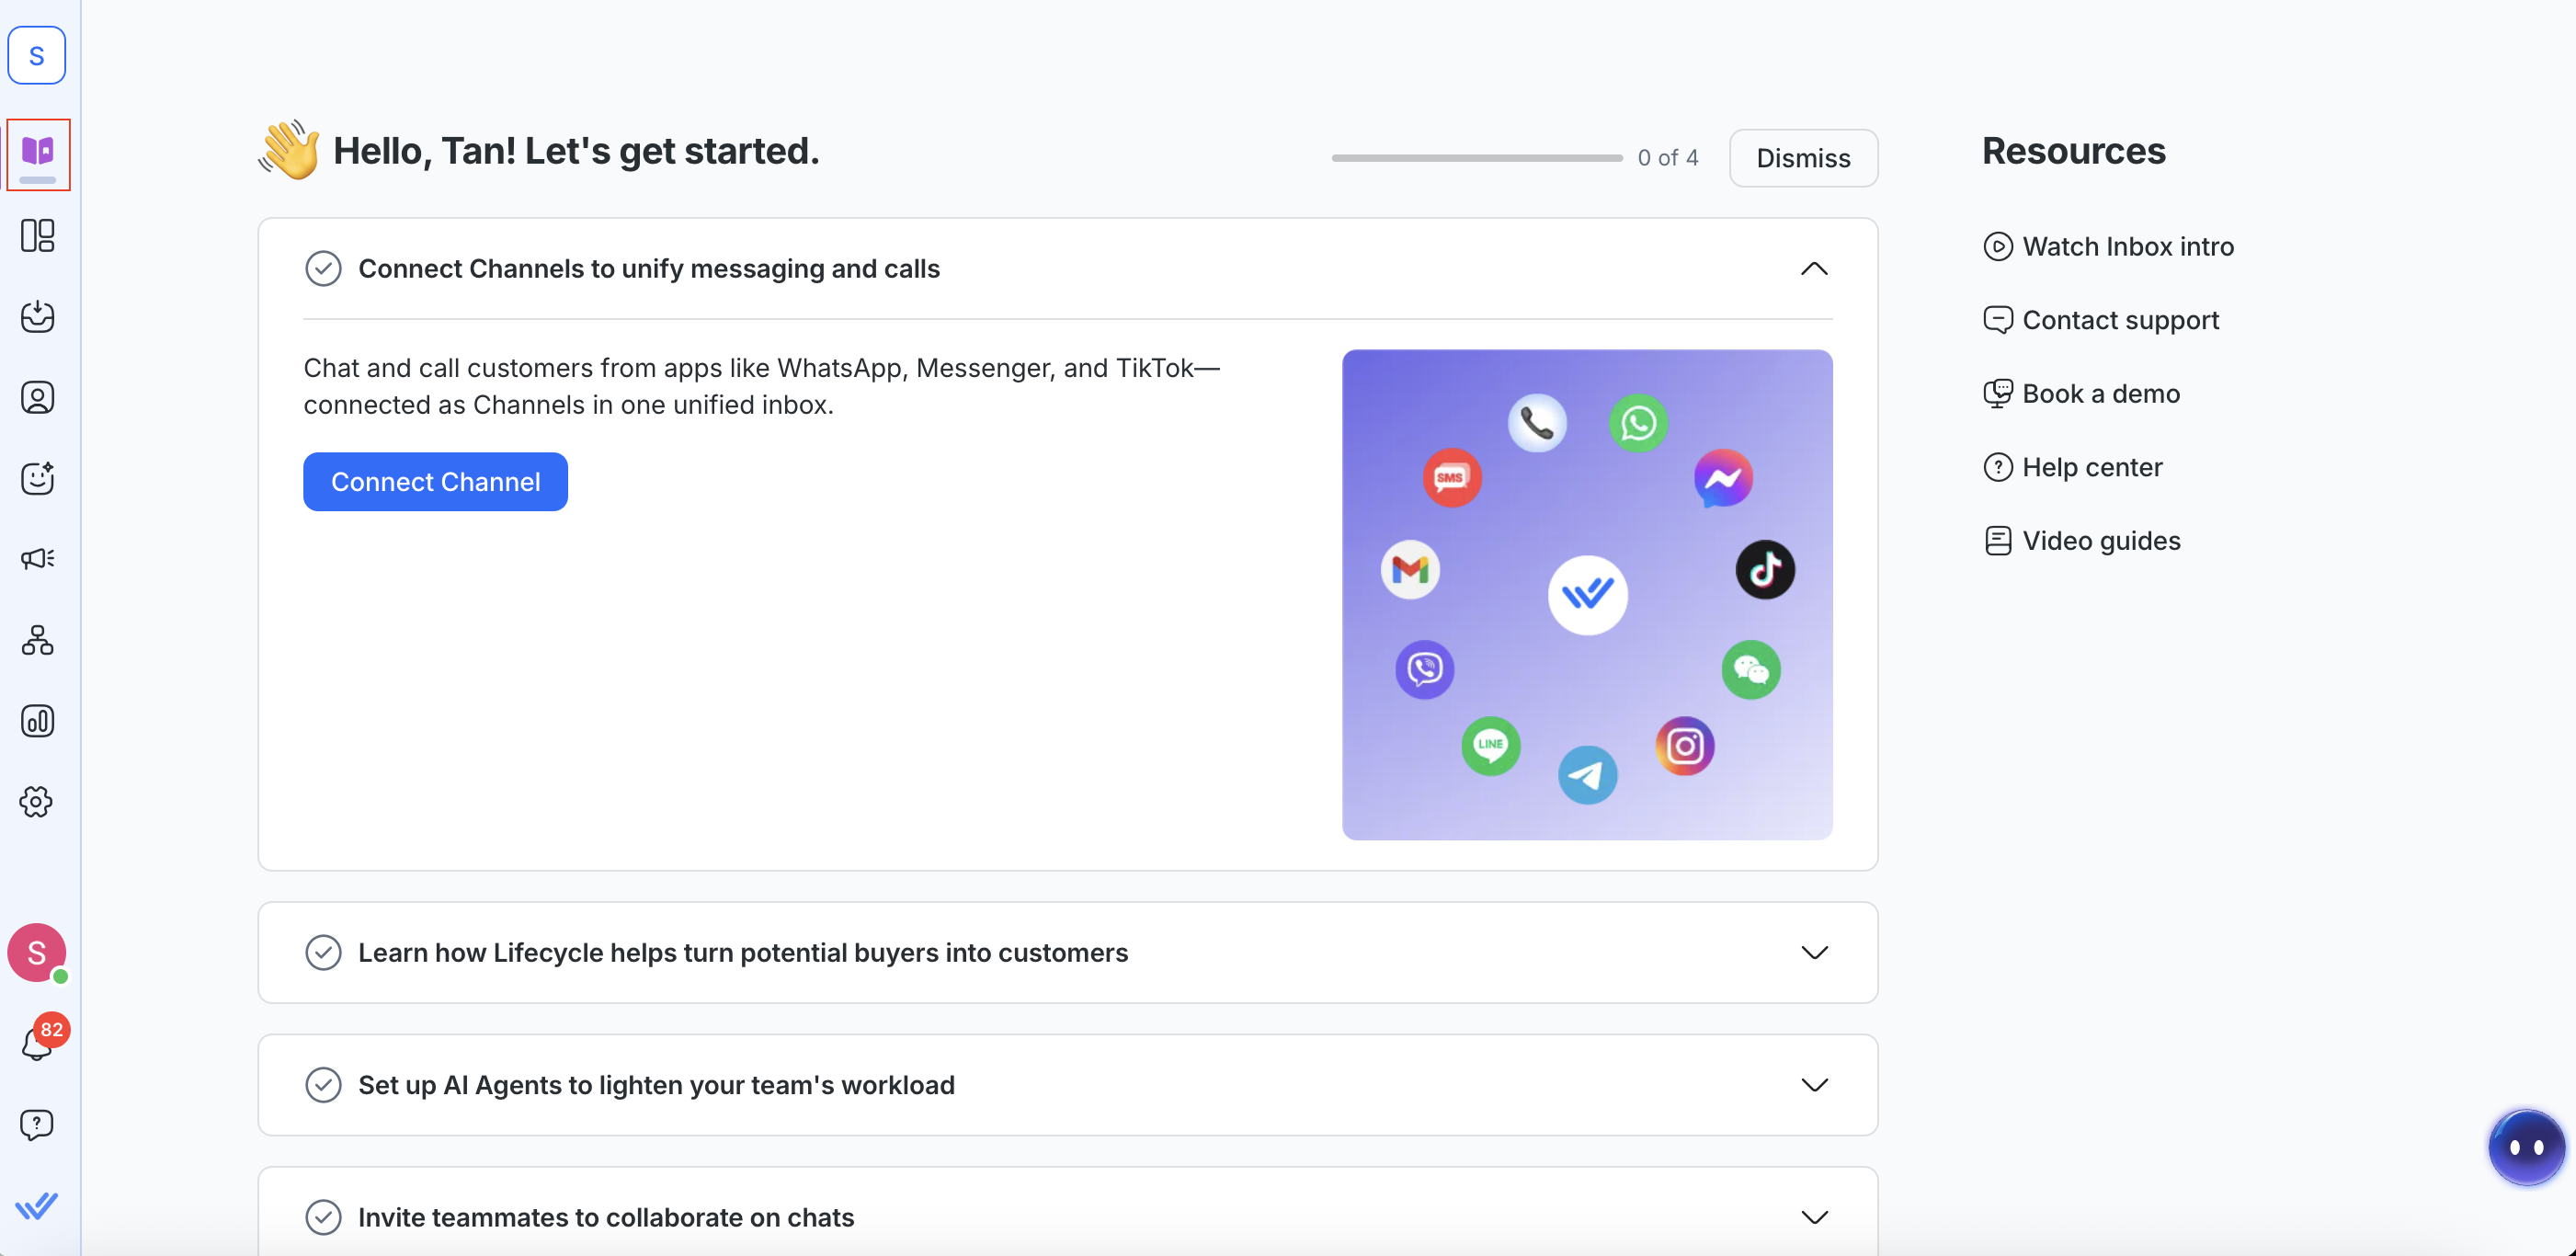Open the Reports chart icon
The image size is (2576, 1256).
(x=37, y=721)
